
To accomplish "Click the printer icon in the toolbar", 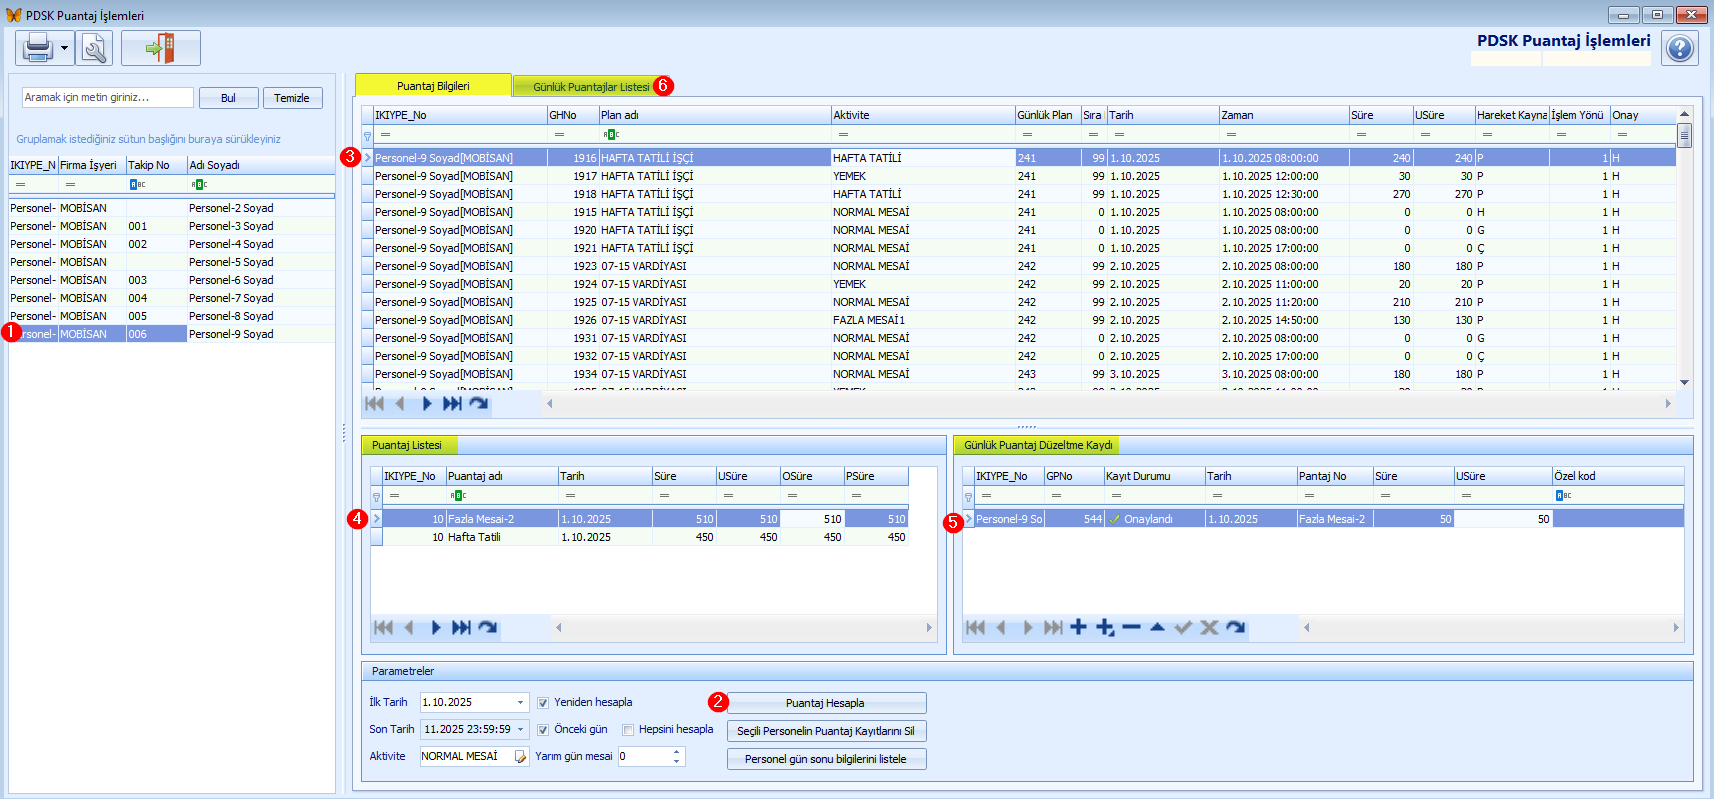I will point(37,47).
